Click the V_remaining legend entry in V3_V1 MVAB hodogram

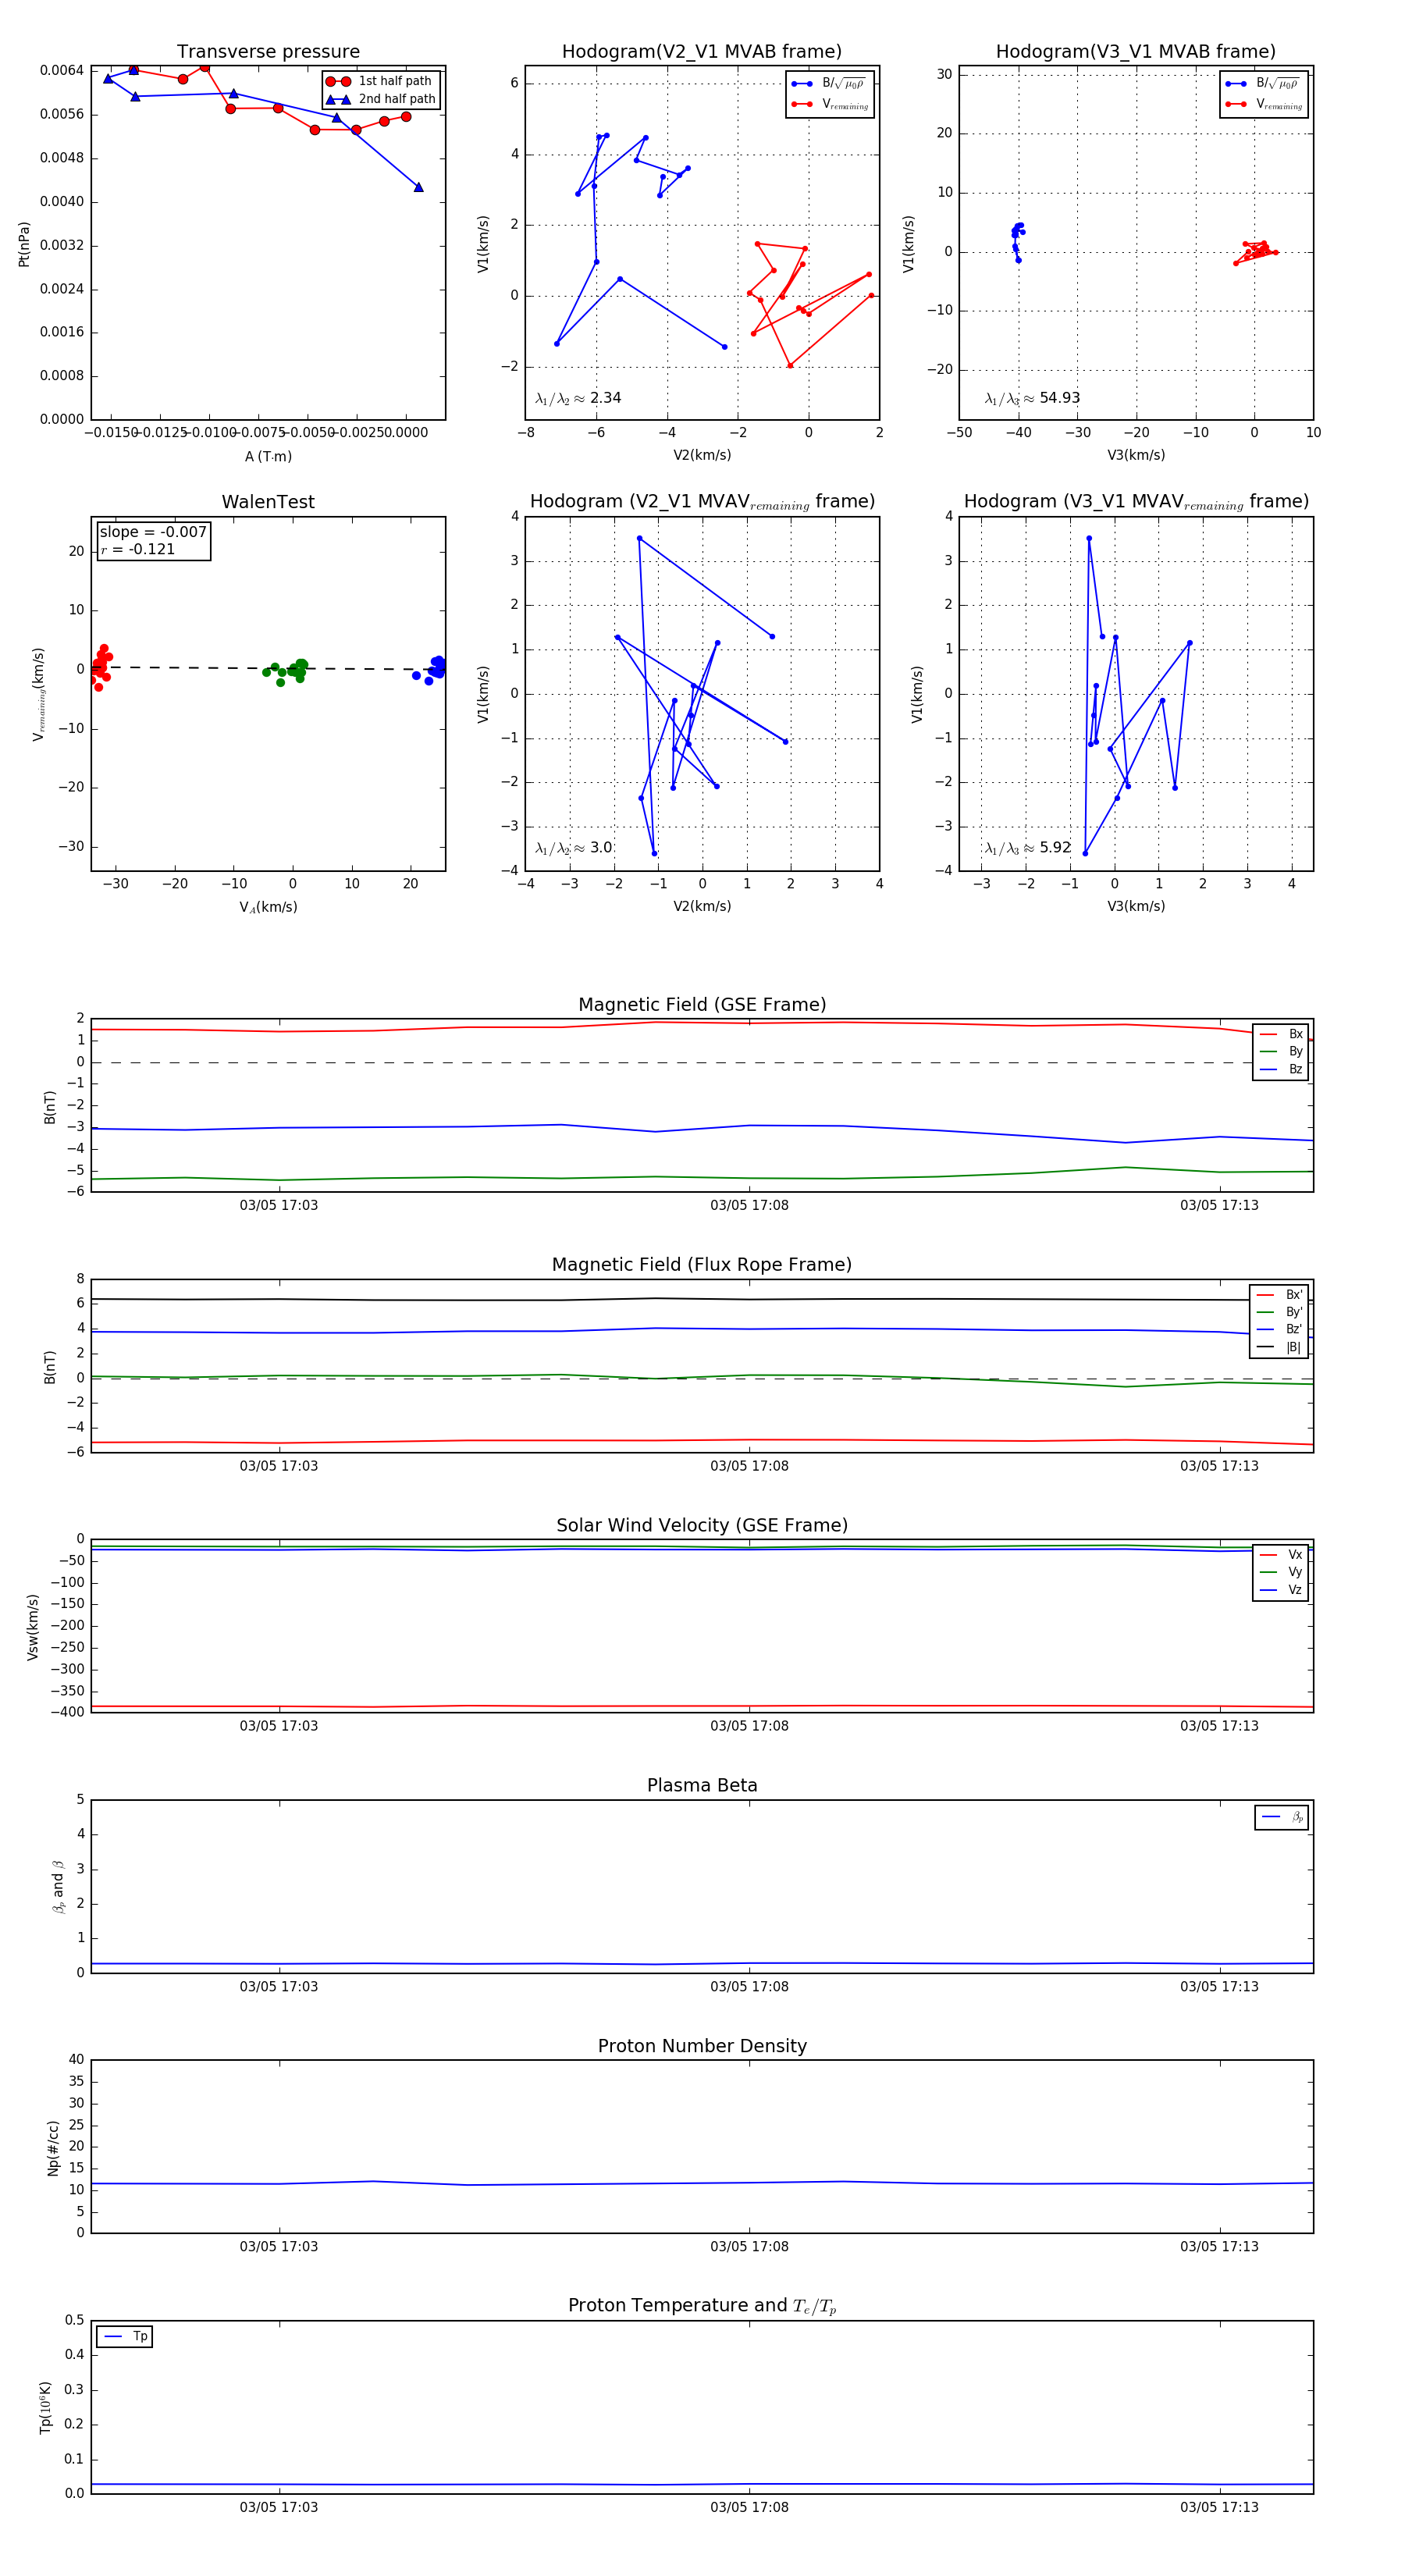(1263, 104)
